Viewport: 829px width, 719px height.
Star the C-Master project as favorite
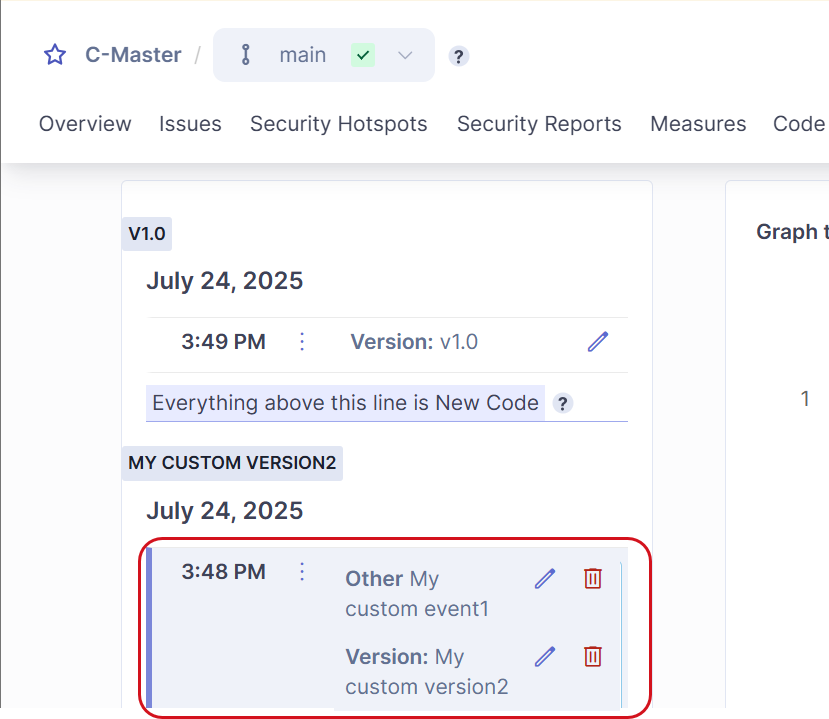pos(54,55)
